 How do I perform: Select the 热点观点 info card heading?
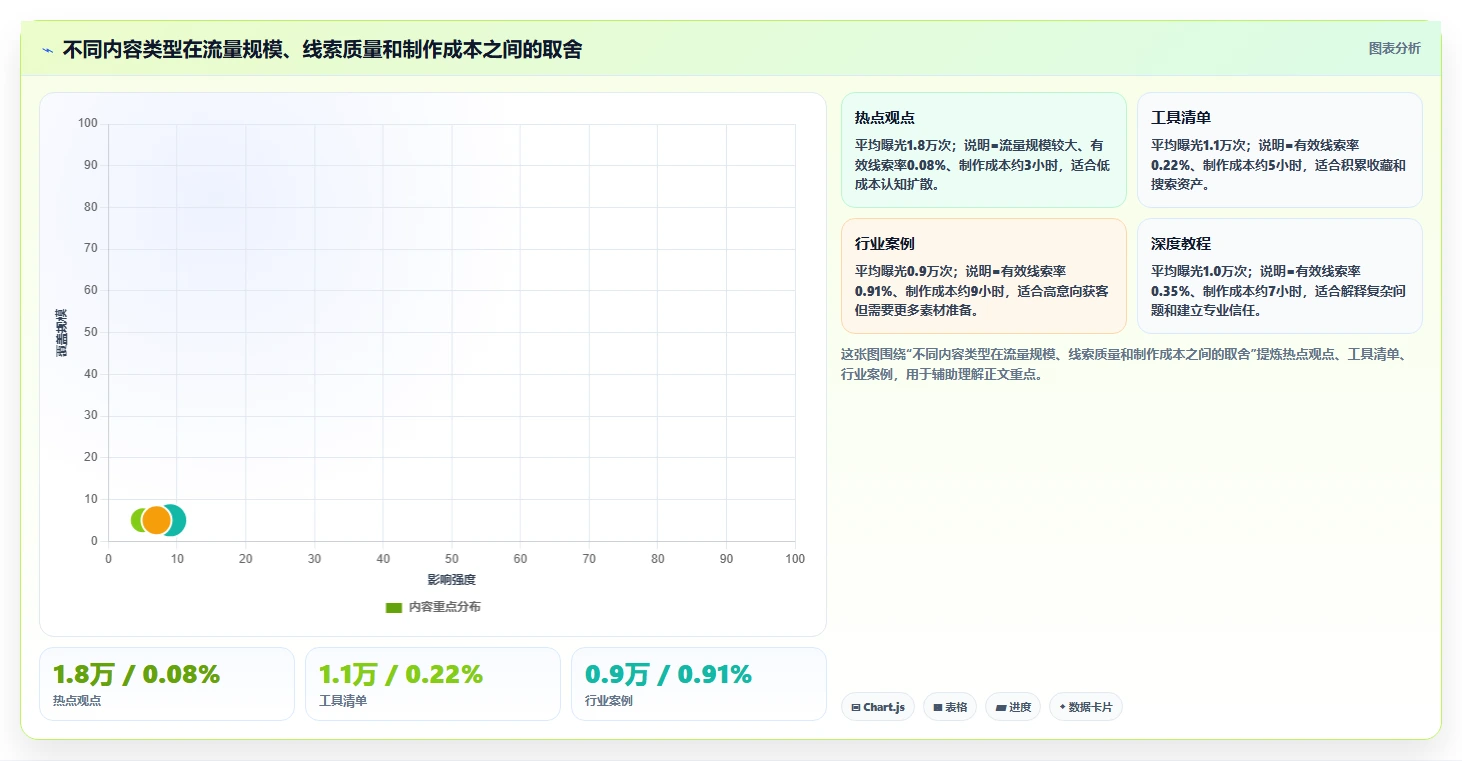[x=885, y=118]
